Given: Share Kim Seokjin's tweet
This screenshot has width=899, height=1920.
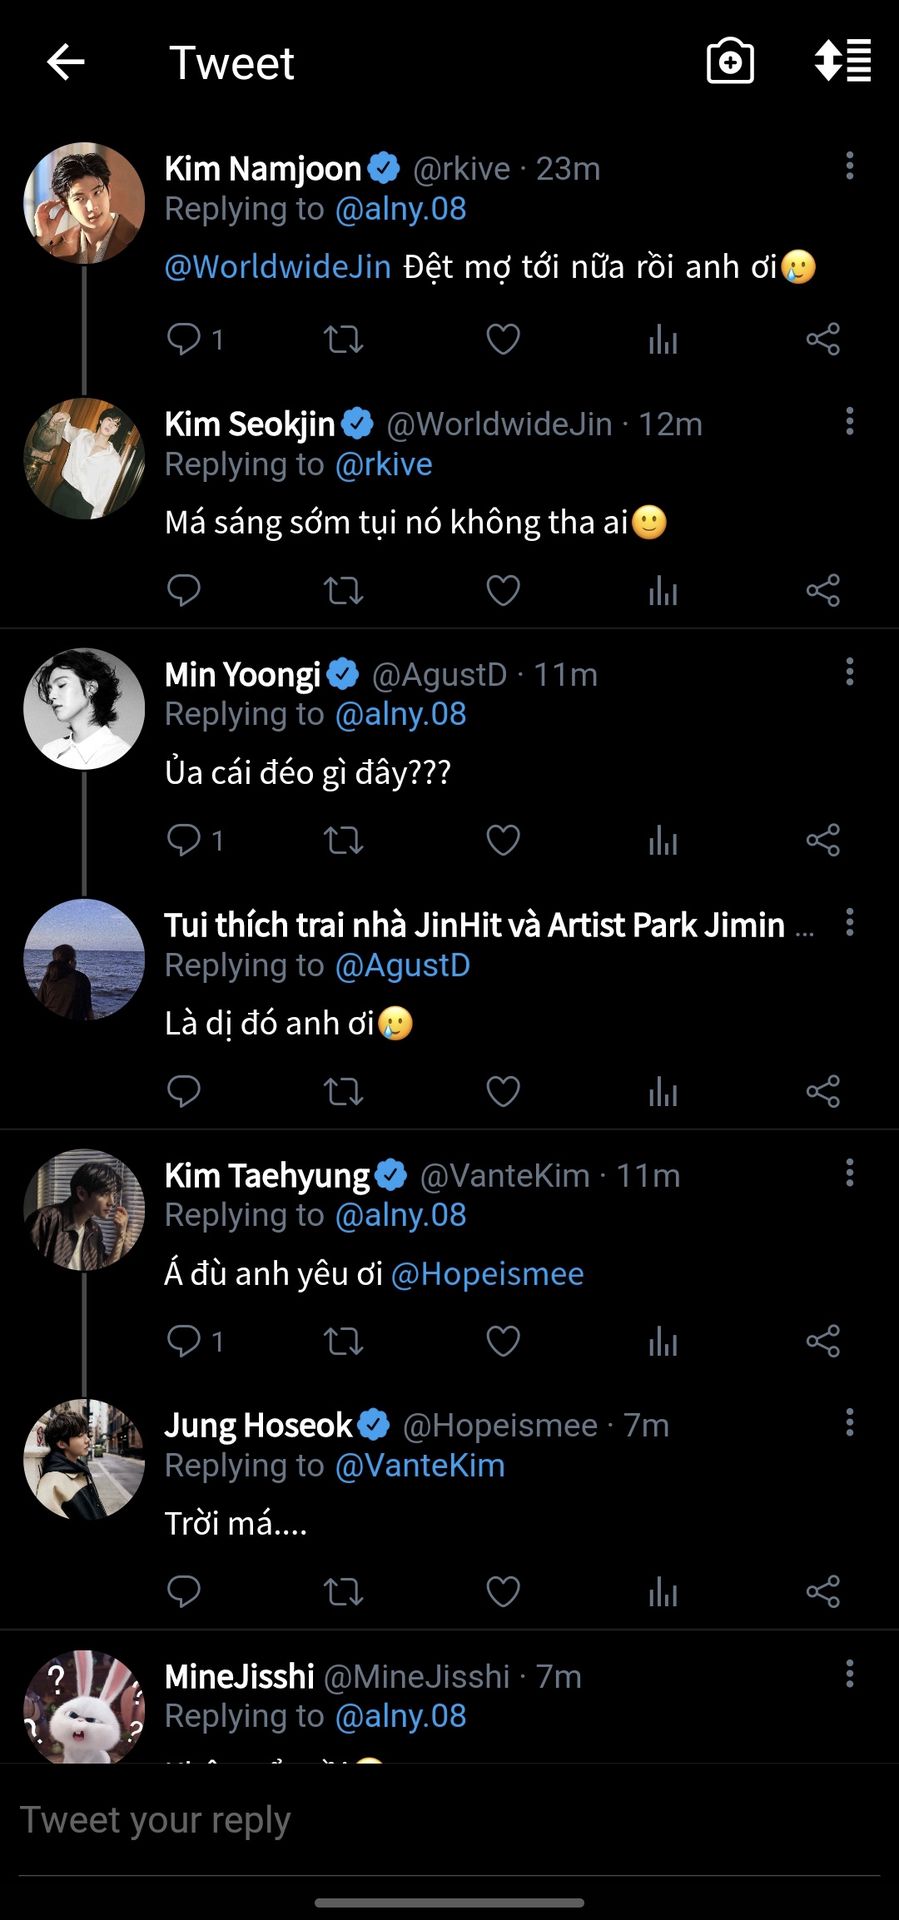Looking at the screenshot, I should click(x=823, y=591).
